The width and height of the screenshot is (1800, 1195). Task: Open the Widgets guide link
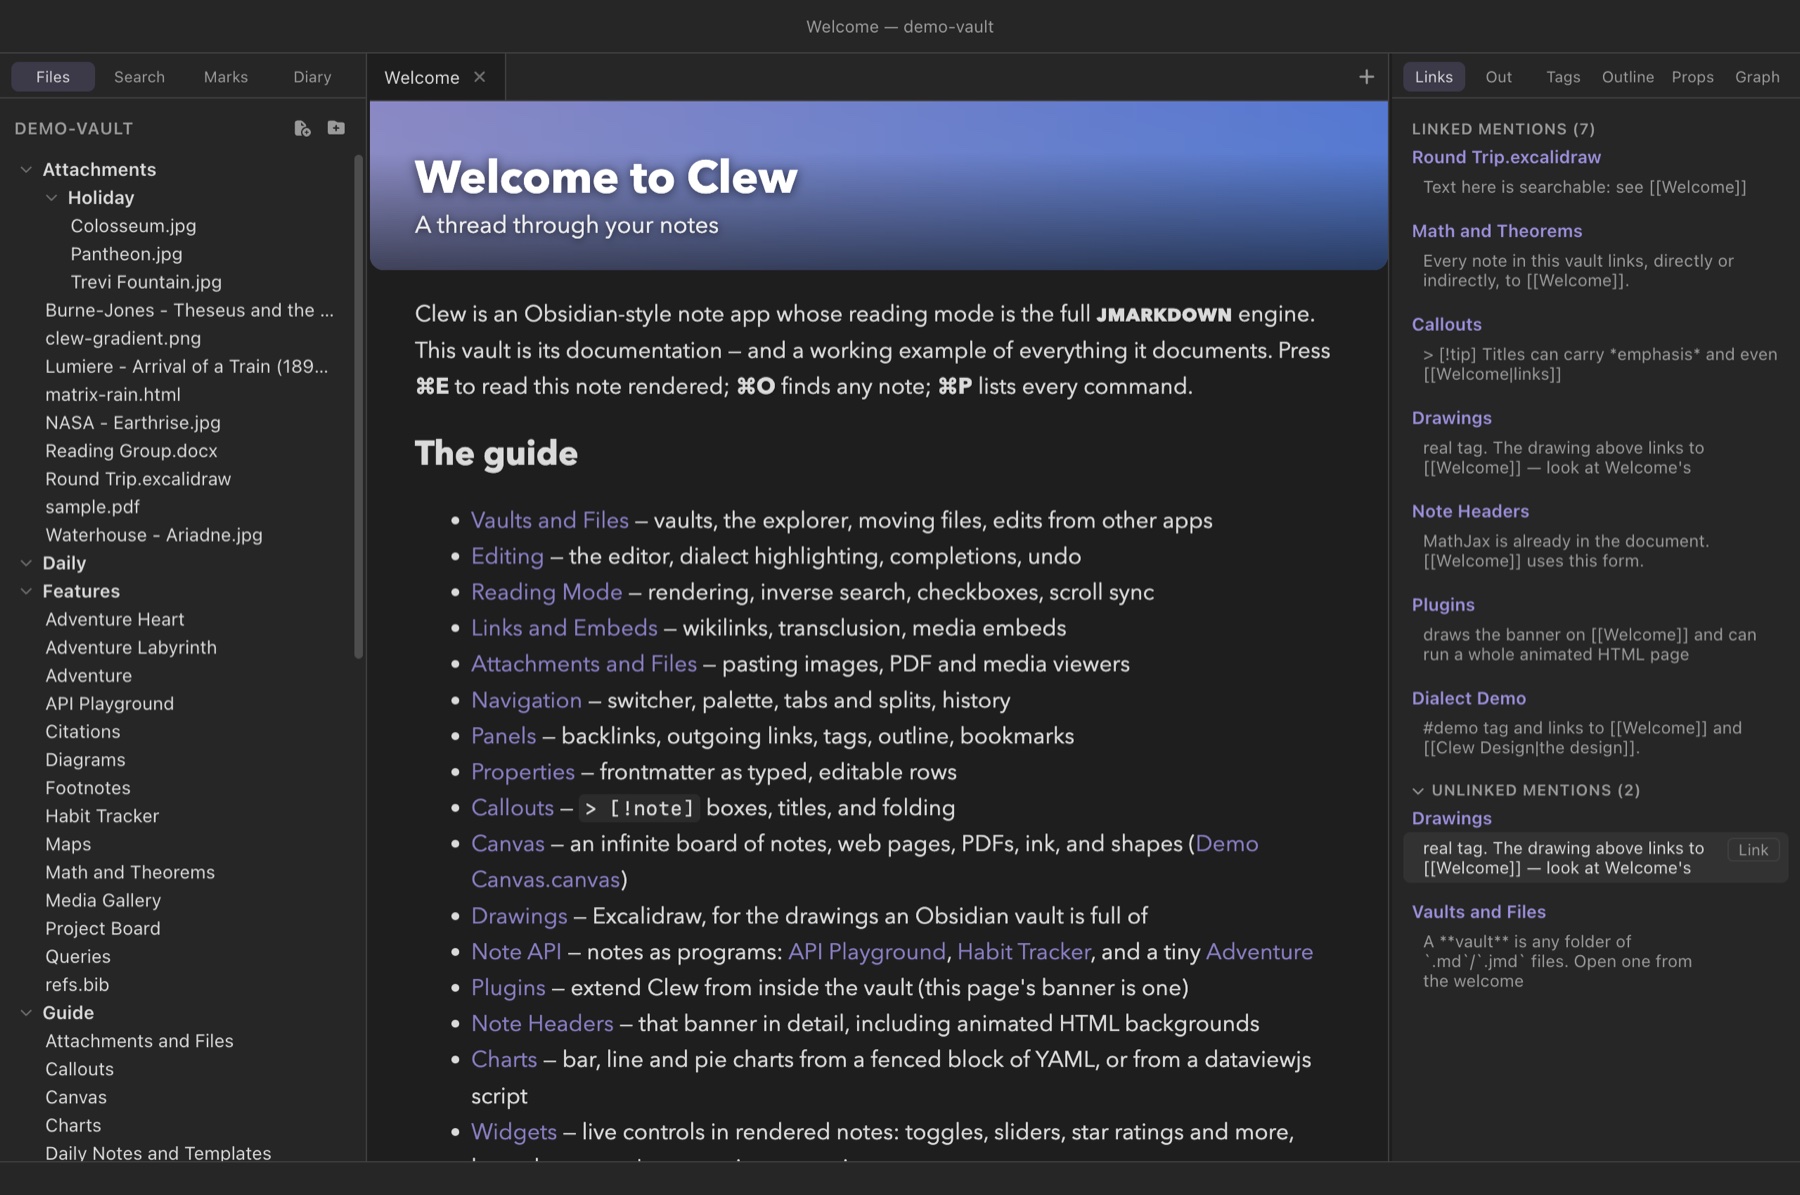click(514, 1132)
